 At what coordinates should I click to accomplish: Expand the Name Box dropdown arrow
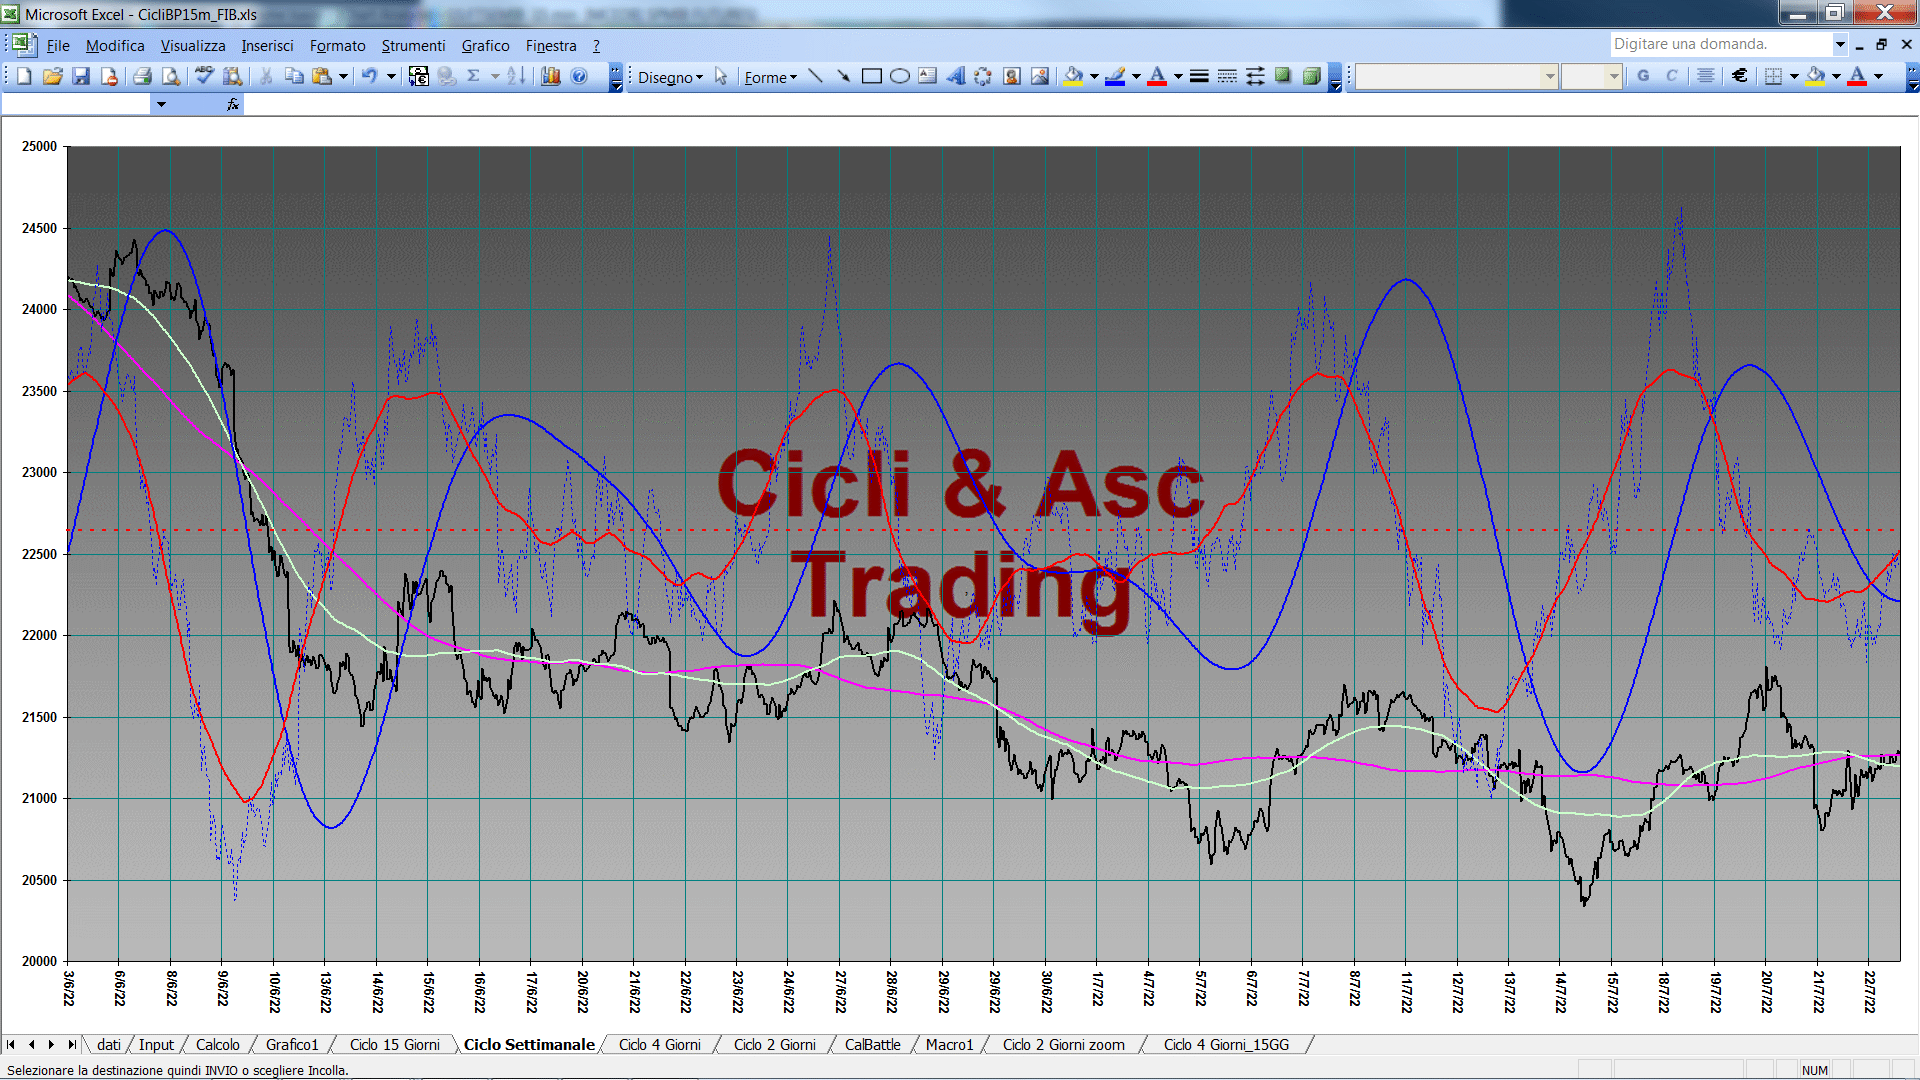coord(161,104)
